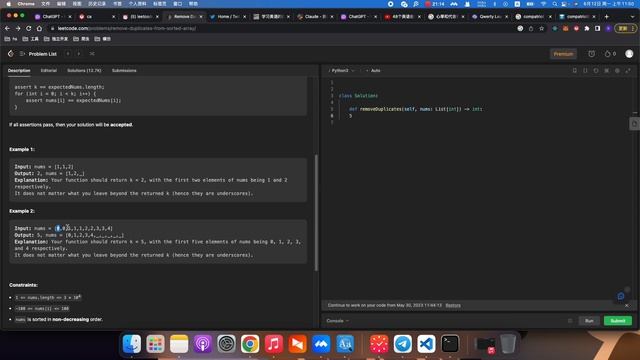The width and height of the screenshot is (640, 360).
Task: Open the Chrome menu in menu bar
Action: [x=26, y=4]
